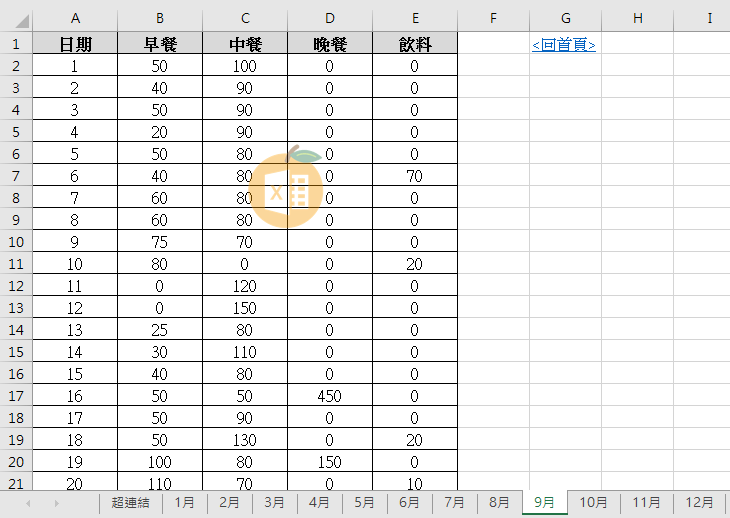Click the select-all corner of the grid

(x=16, y=19)
